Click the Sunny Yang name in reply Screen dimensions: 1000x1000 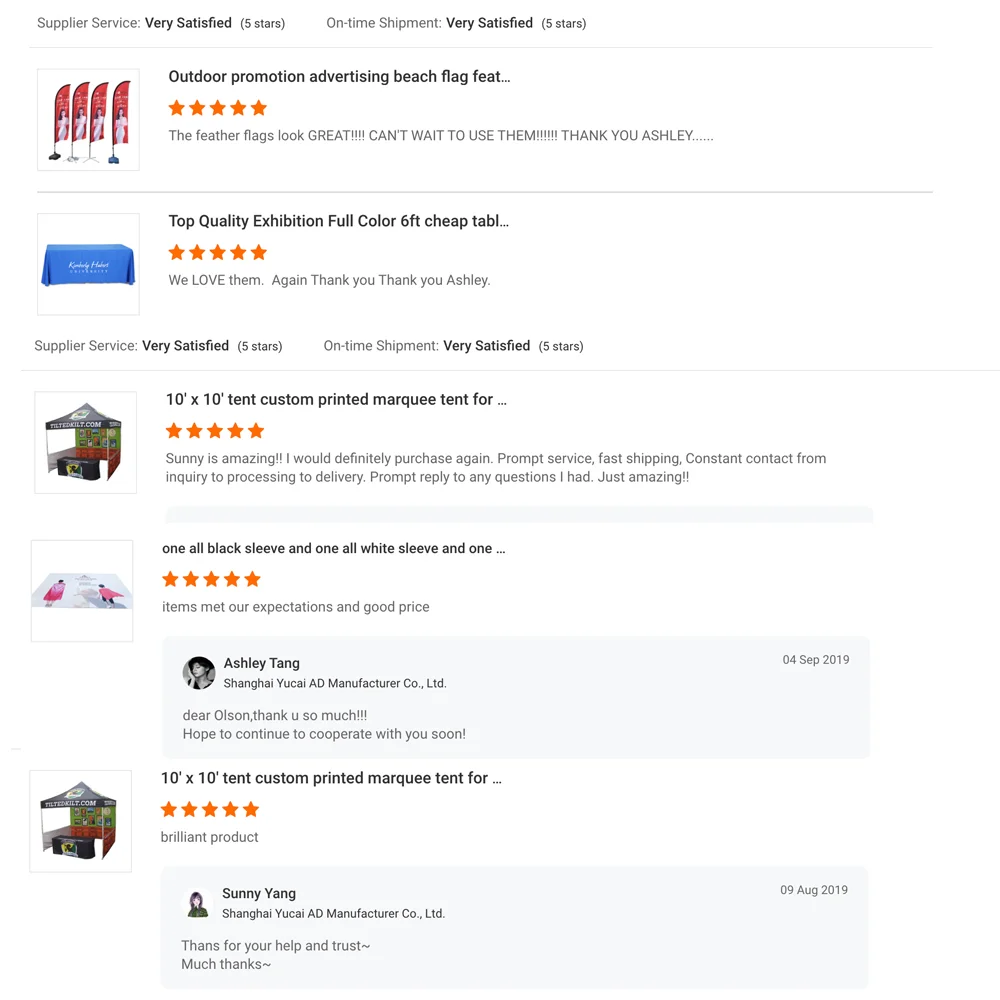259,893
